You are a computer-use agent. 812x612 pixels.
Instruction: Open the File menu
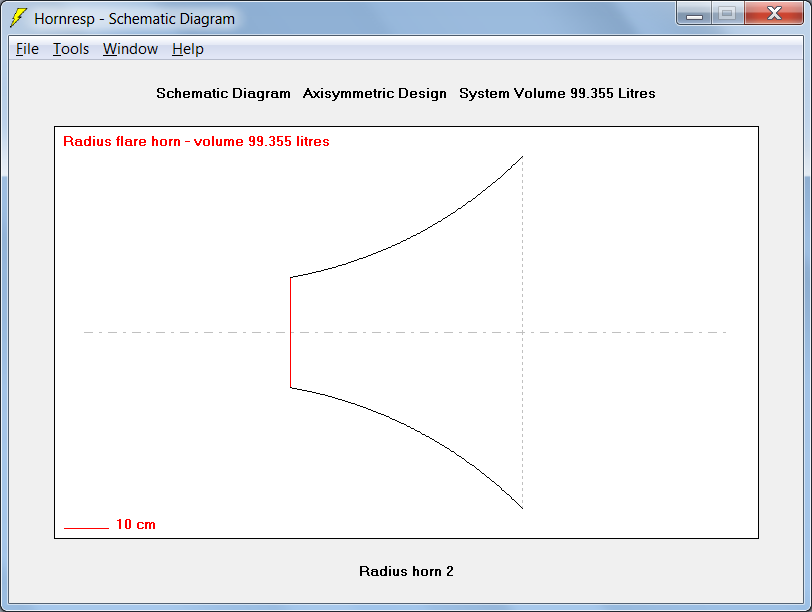click(27, 49)
